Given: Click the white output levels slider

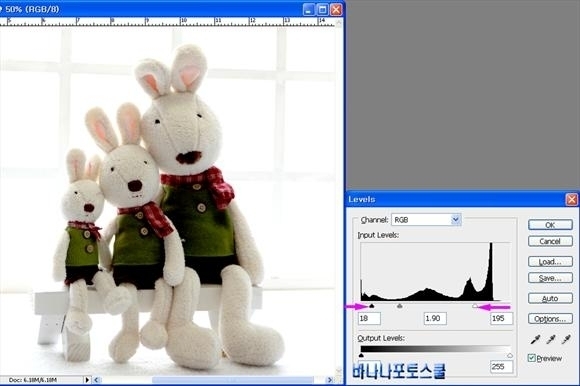Looking at the screenshot, I should click(510, 355).
